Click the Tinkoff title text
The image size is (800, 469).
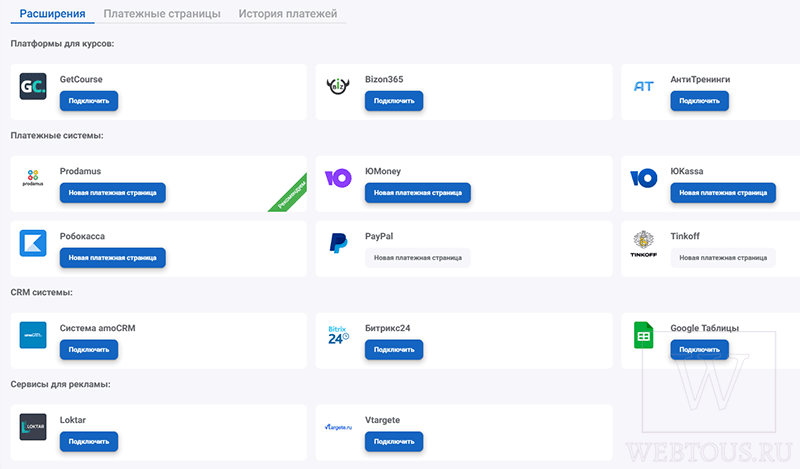click(x=685, y=236)
